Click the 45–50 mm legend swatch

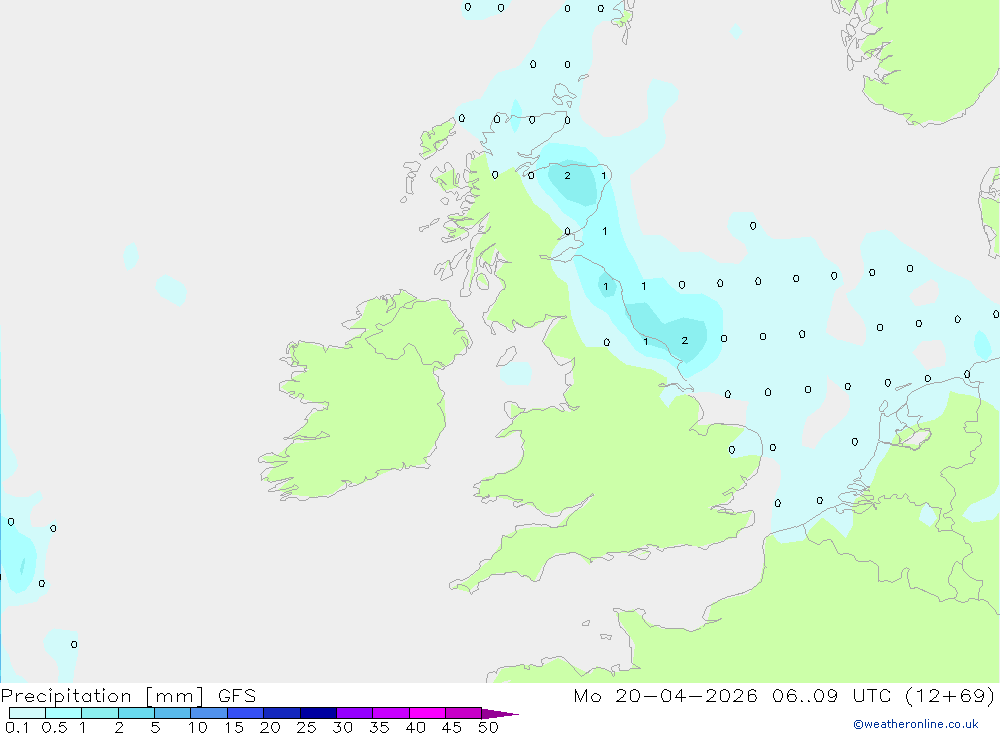tap(464, 713)
